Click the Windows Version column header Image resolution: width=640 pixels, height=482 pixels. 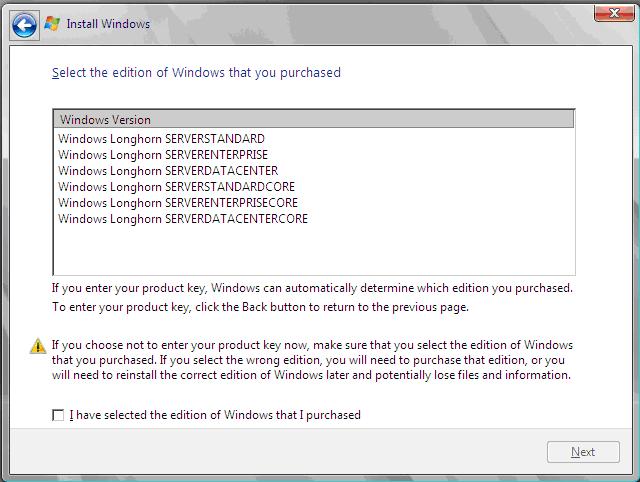point(313,120)
